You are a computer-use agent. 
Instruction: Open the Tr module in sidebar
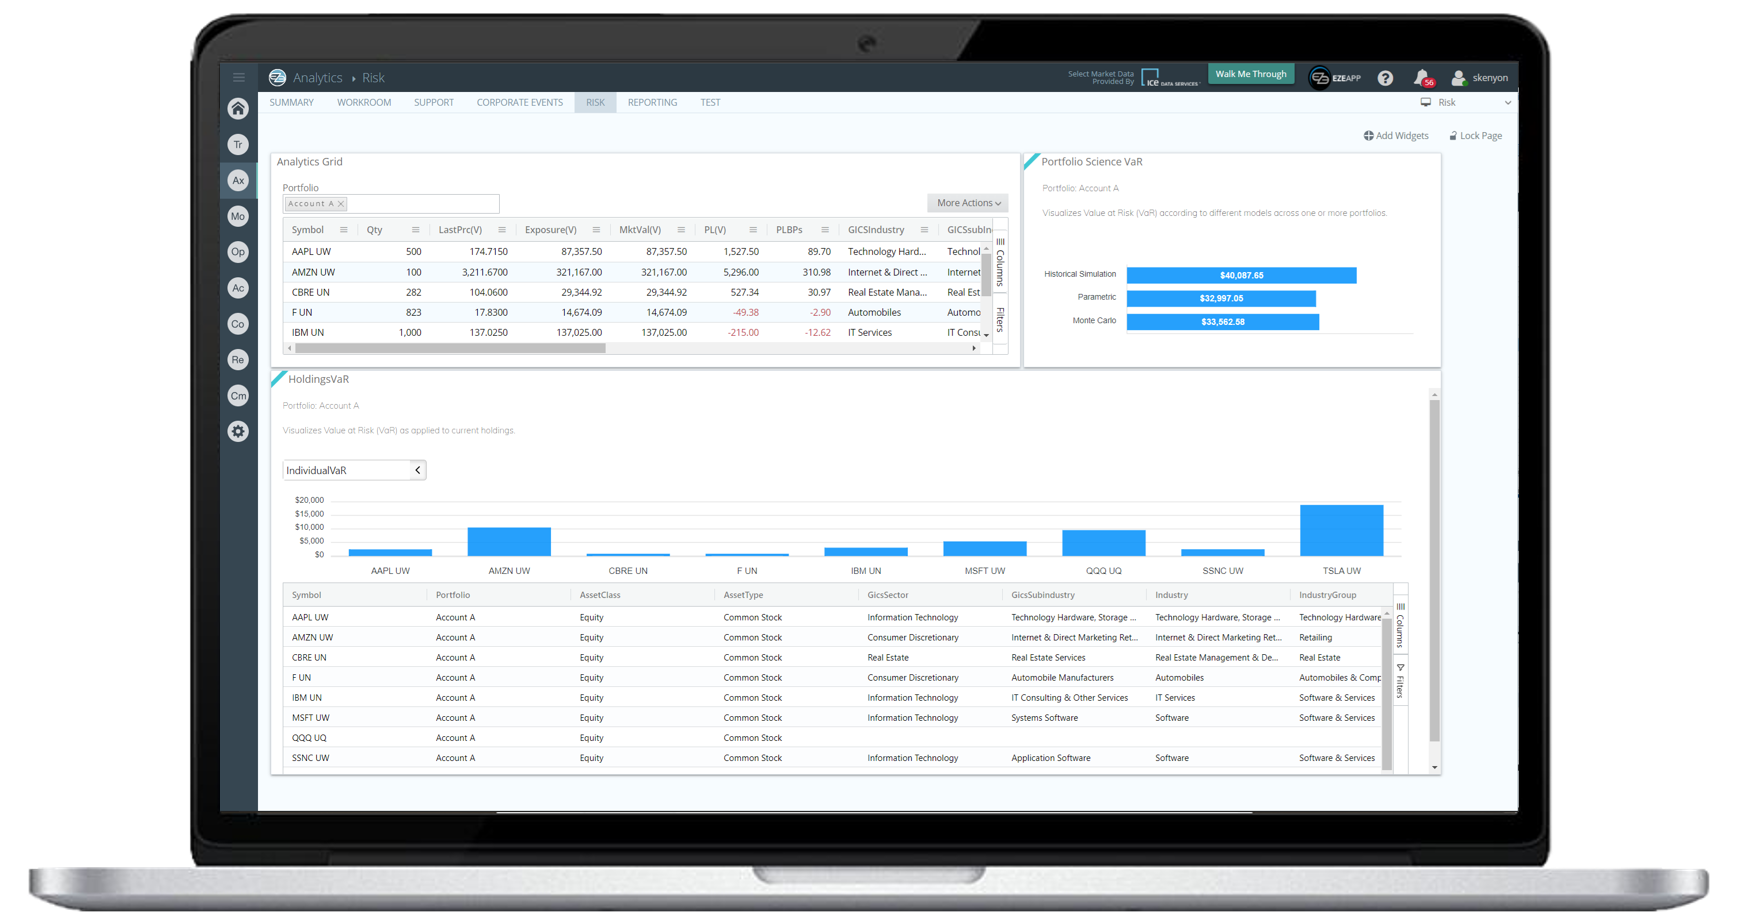238,145
